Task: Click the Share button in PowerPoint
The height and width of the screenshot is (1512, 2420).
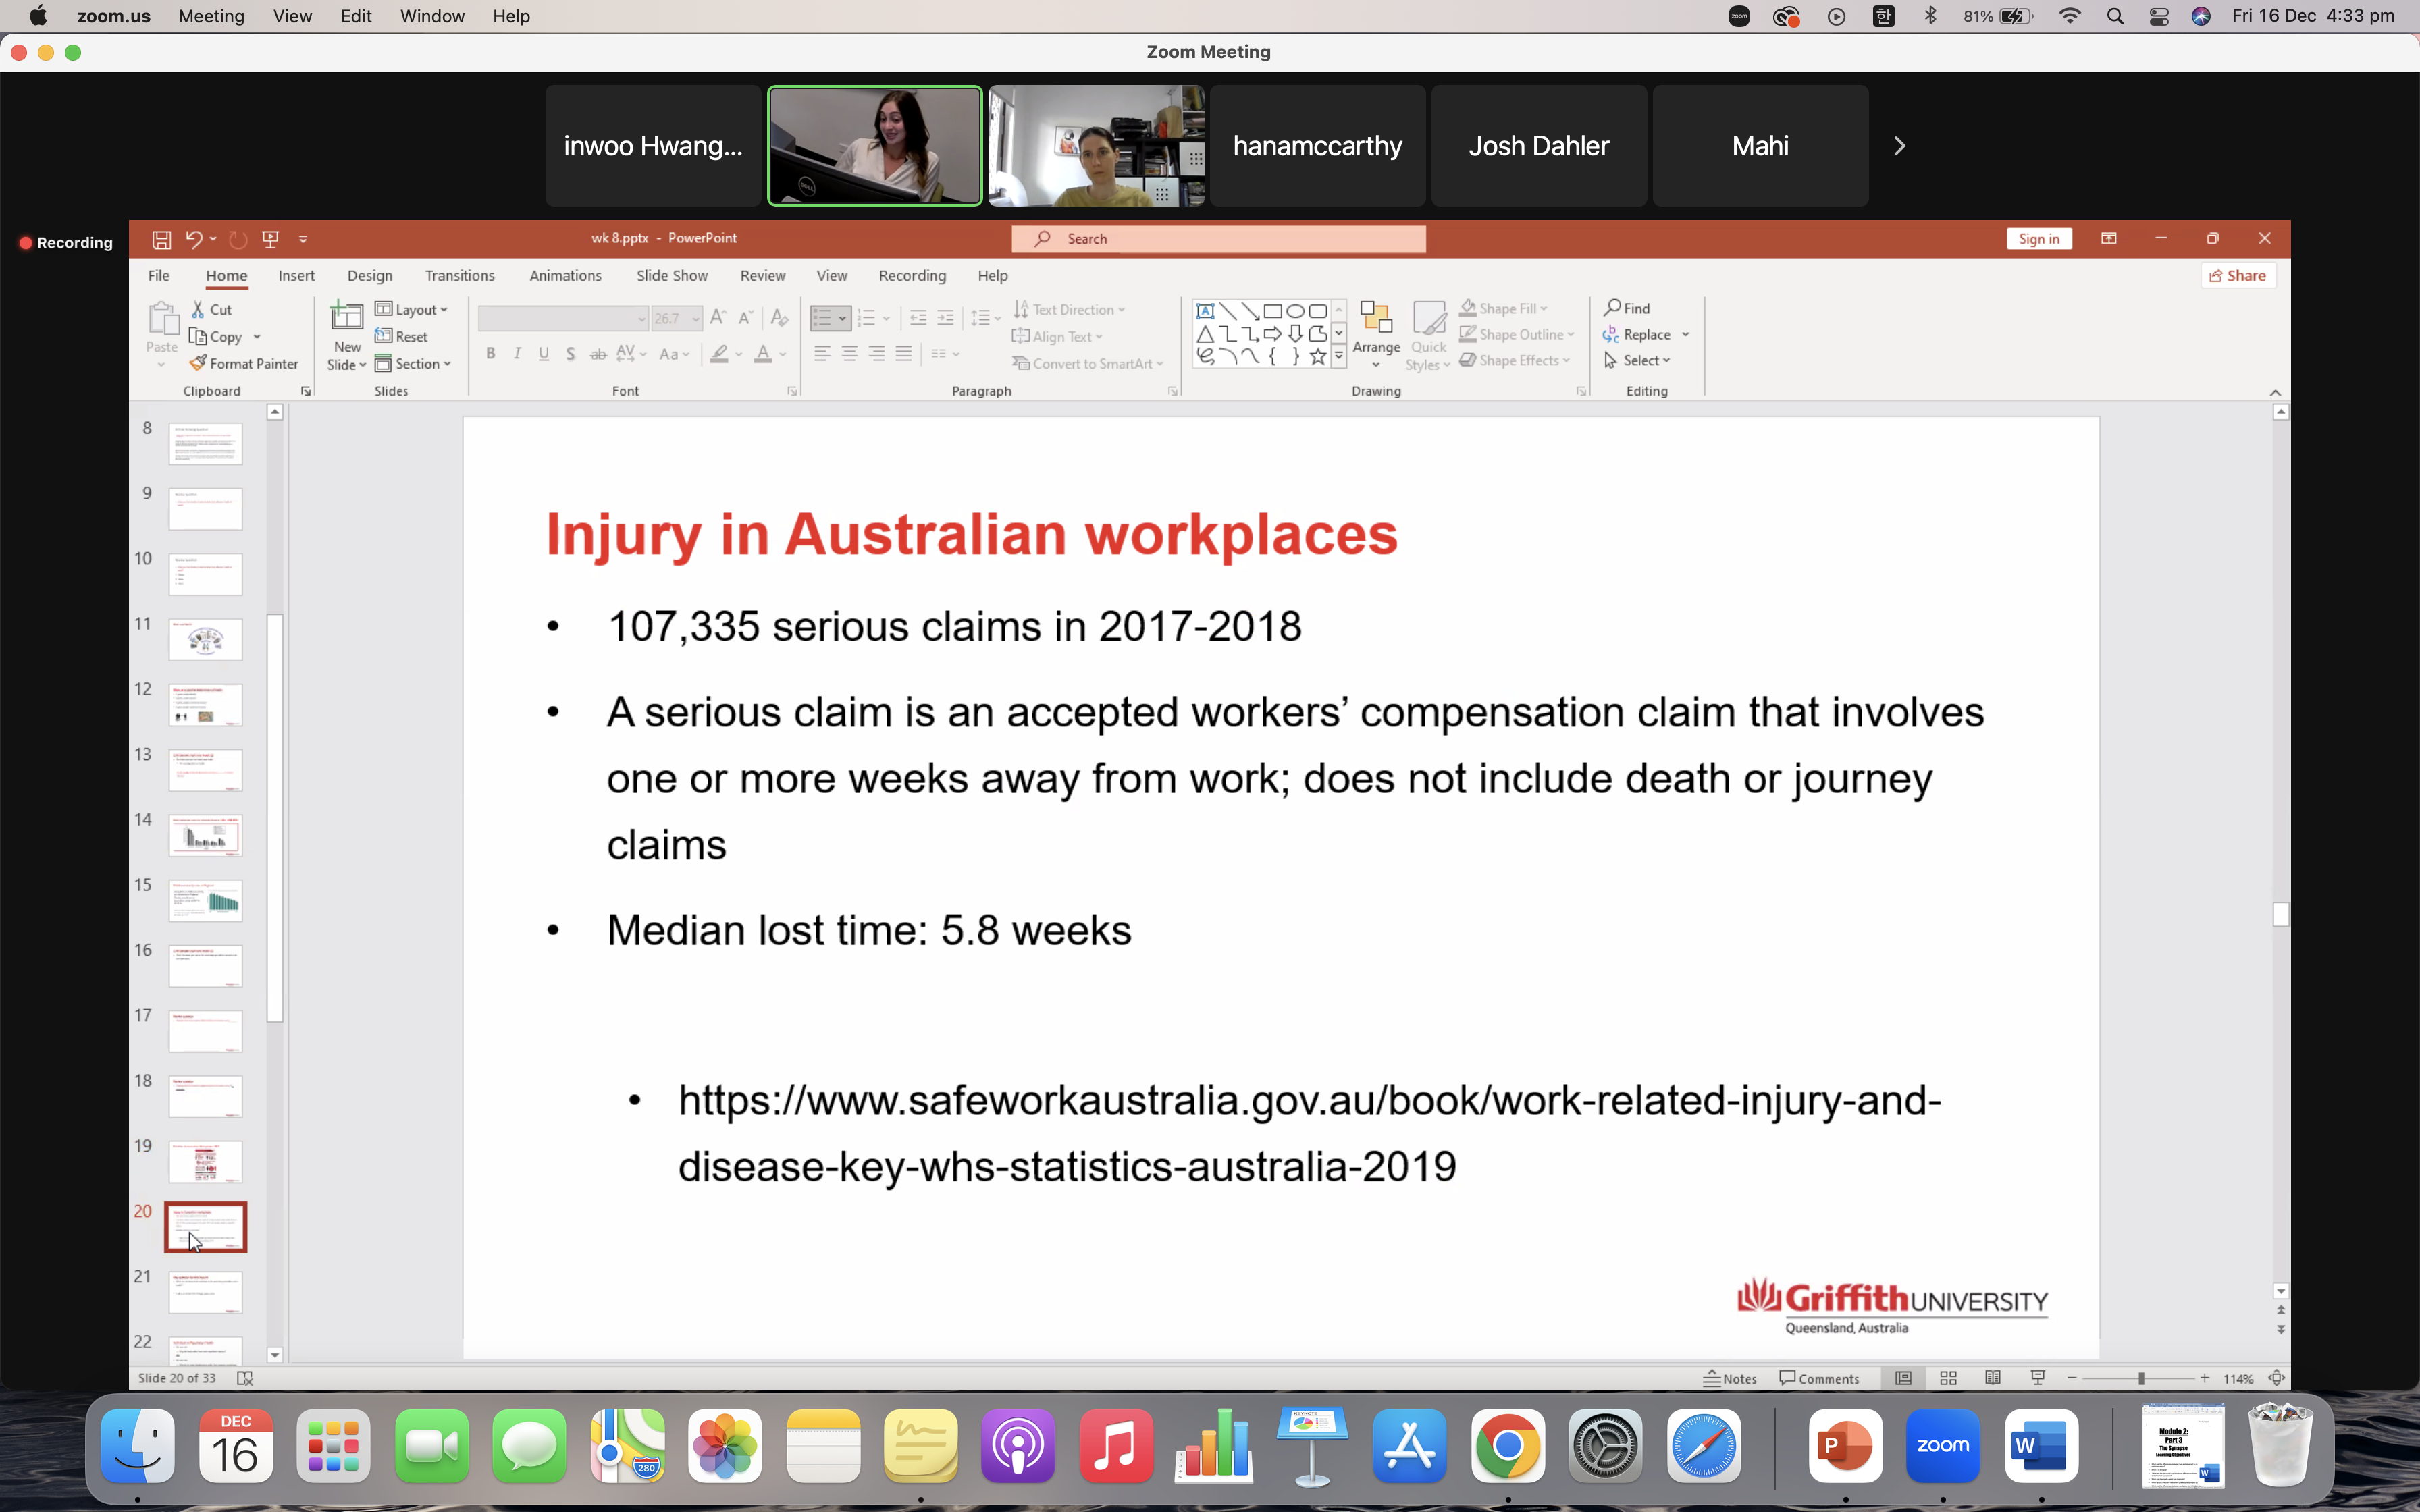Action: [x=2238, y=276]
